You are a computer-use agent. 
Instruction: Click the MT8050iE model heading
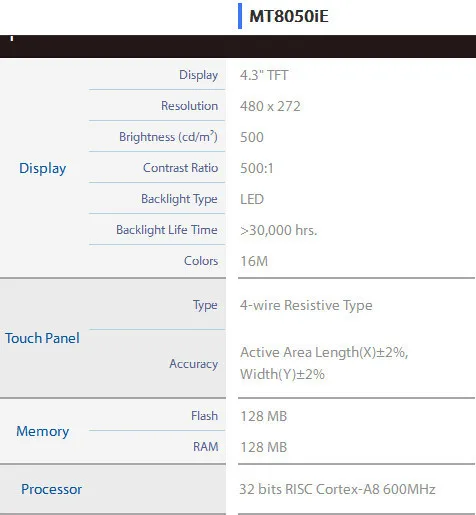click(x=289, y=16)
